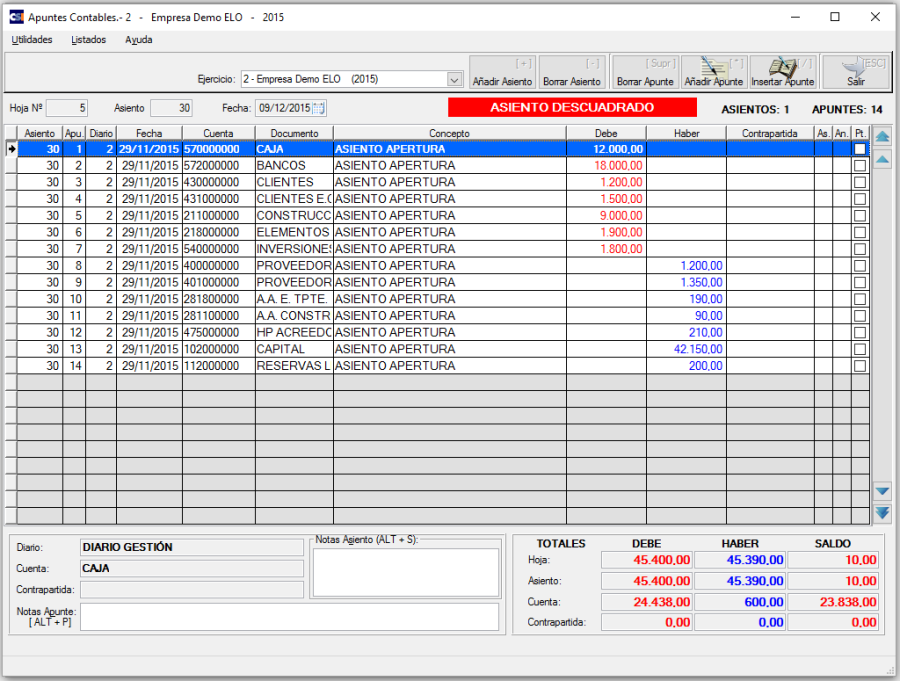
Task: Toggle Pt. checkbox for INVERSIONES row
Action: pyautogui.click(x=860, y=249)
